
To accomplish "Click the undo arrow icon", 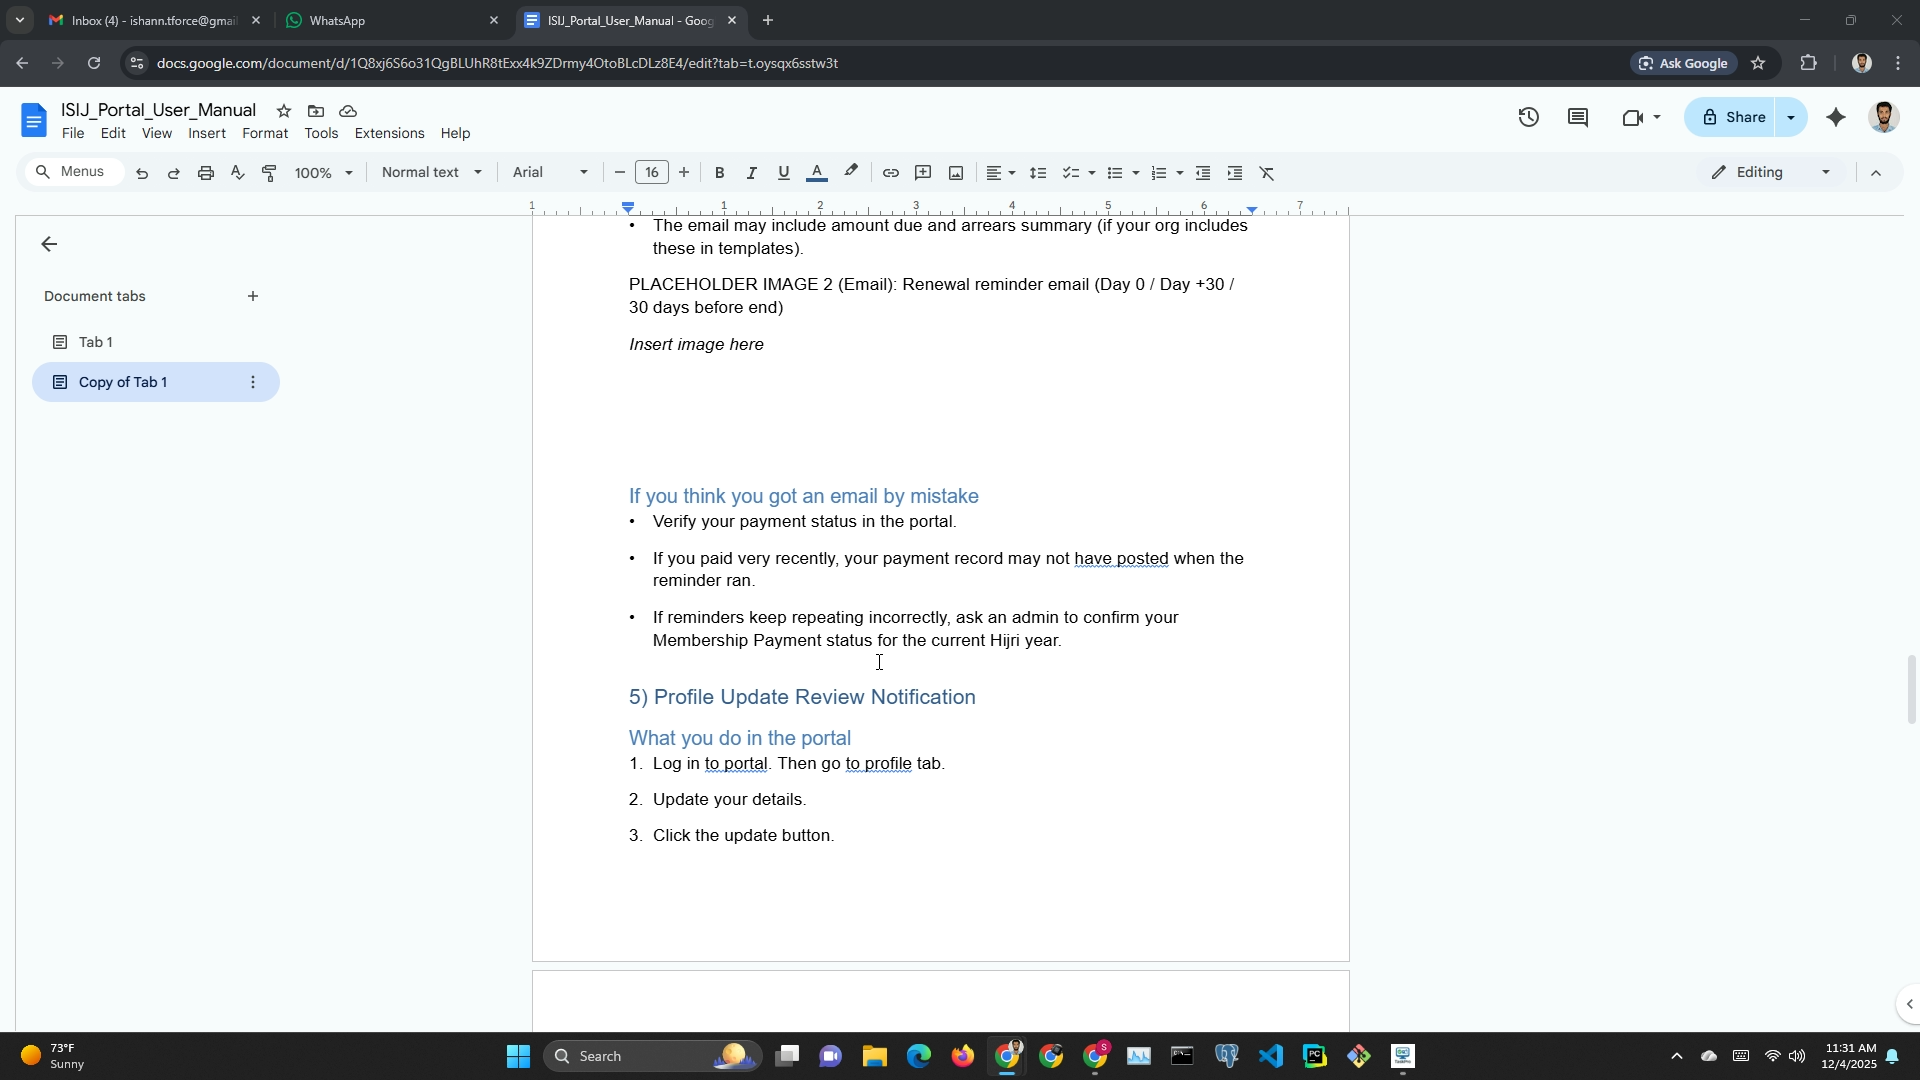I will 142,173.
